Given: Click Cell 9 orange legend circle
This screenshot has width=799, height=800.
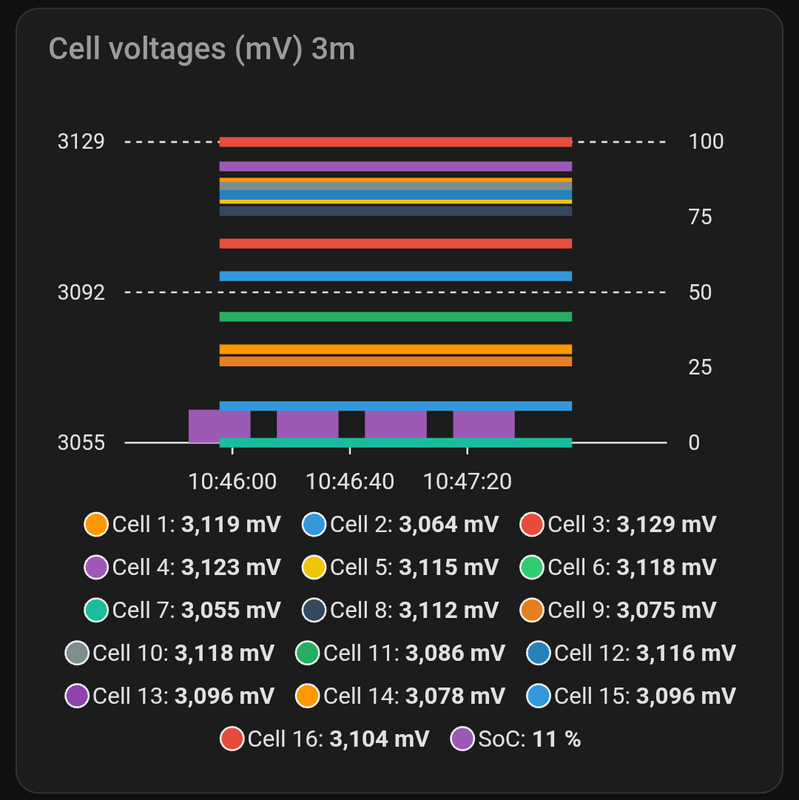Looking at the screenshot, I should coord(532,610).
